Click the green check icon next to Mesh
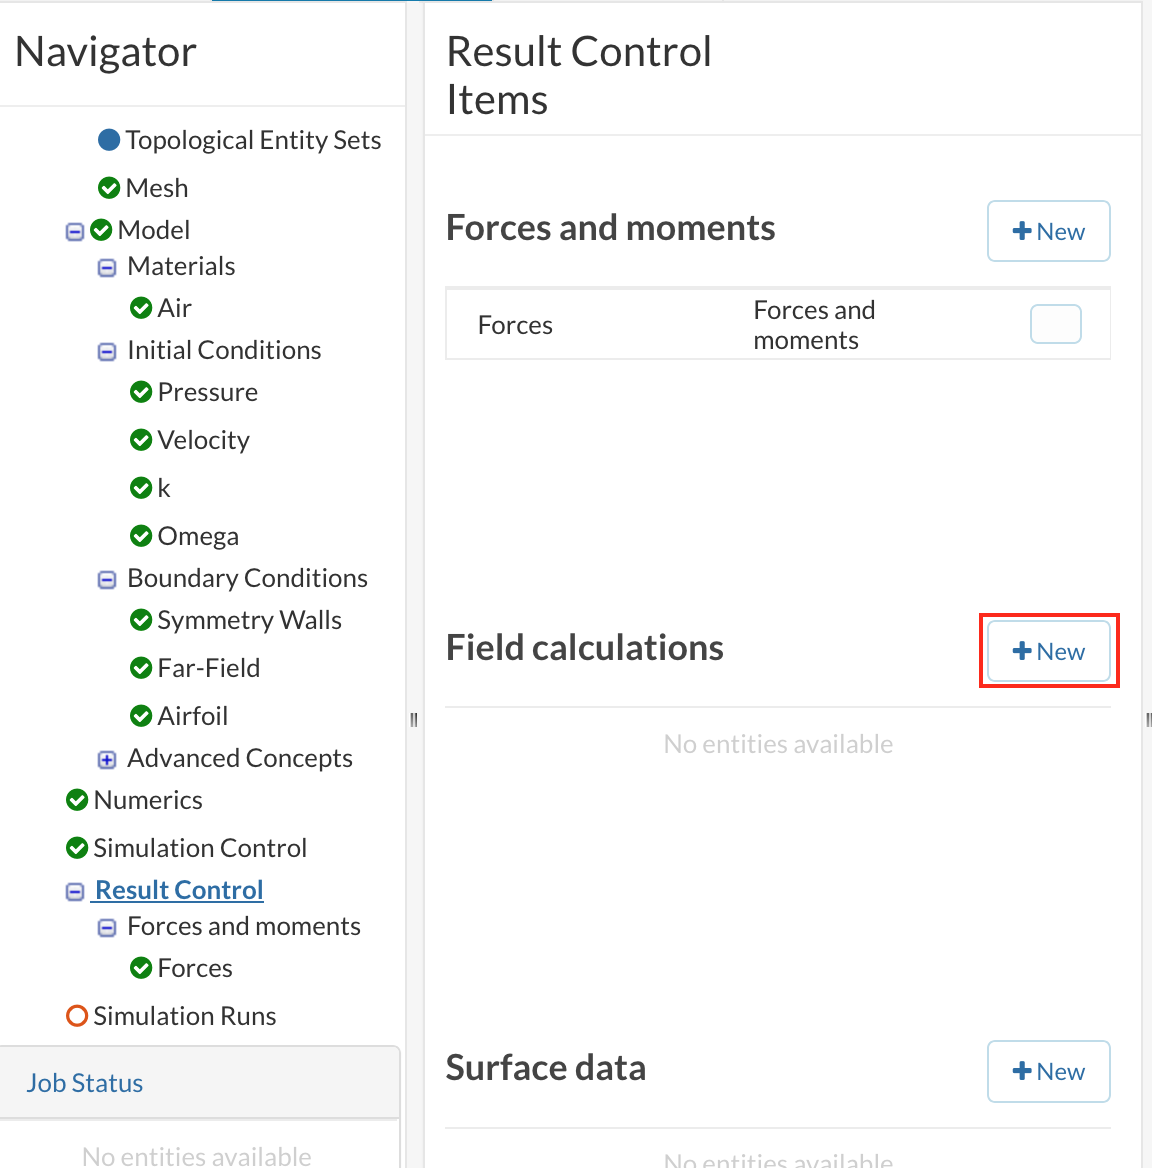The image size is (1152, 1168). [109, 188]
